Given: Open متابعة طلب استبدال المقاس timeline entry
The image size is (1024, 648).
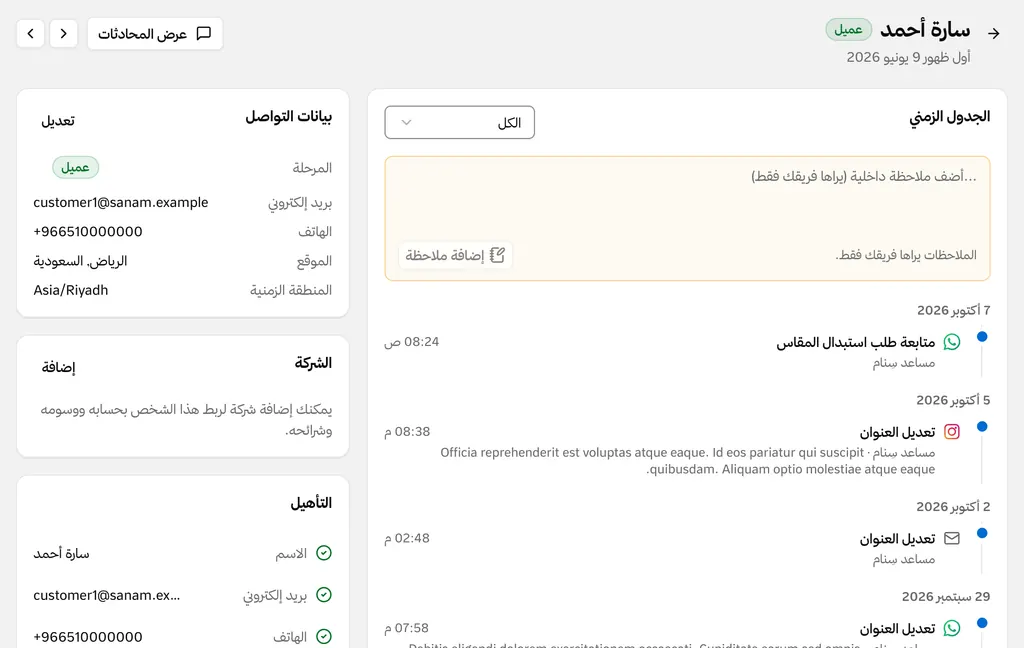Looking at the screenshot, I should 856,342.
